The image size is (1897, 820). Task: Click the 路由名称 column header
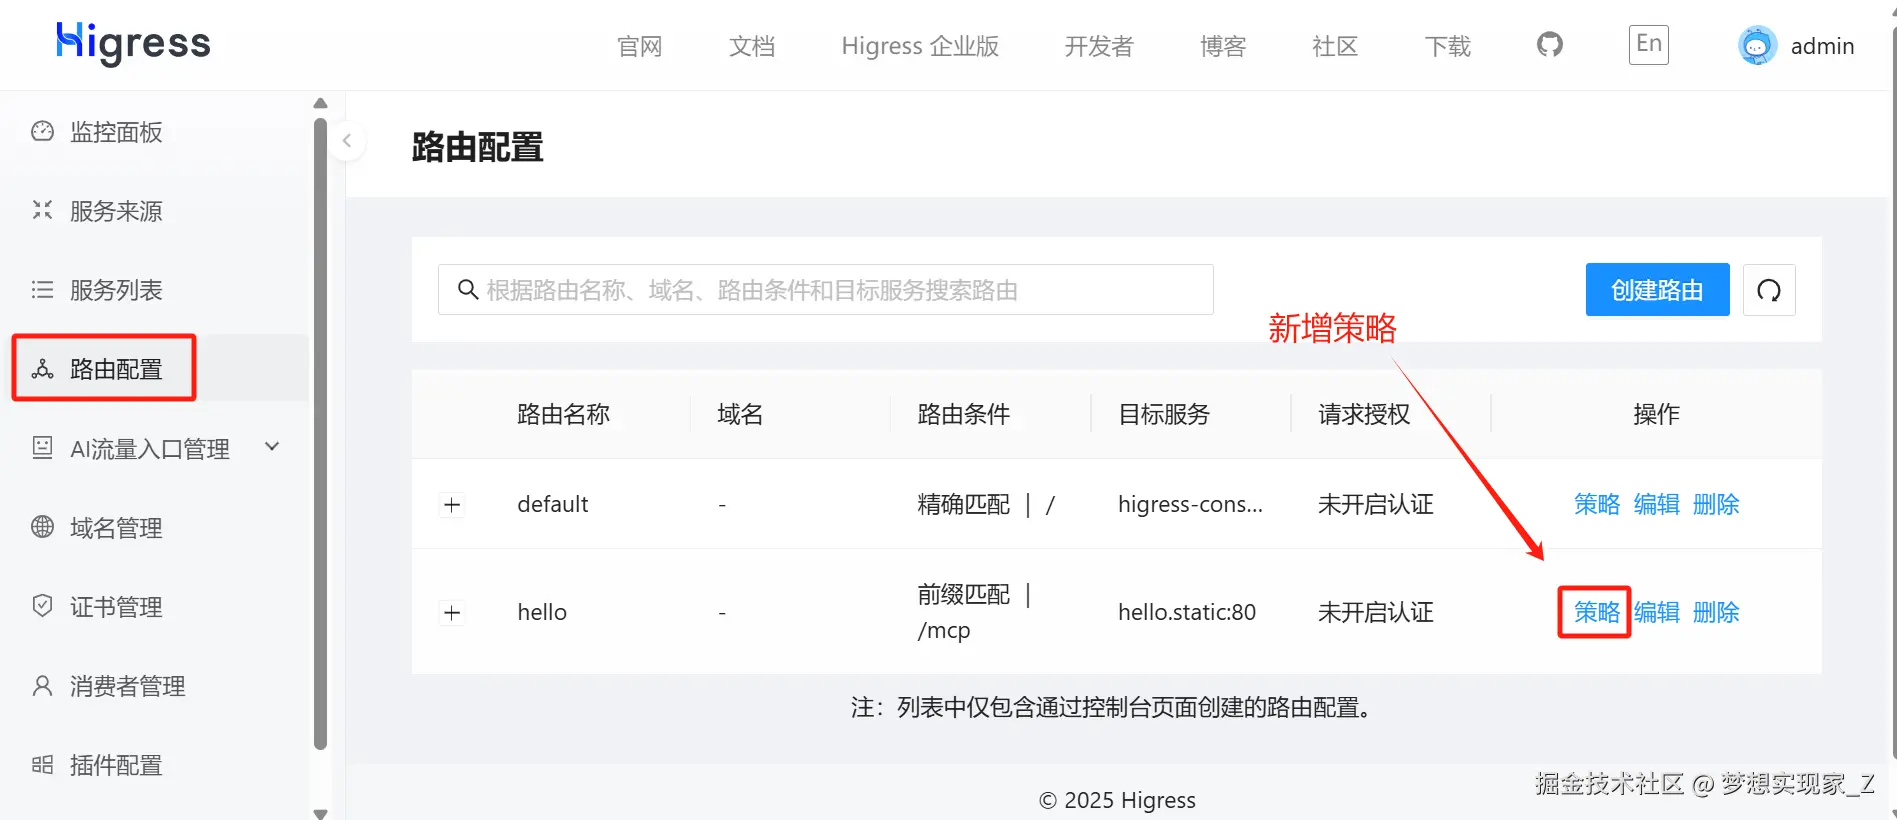[563, 414]
